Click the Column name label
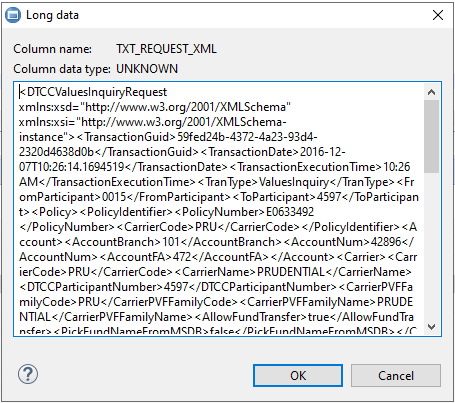Image resolution: width=455 pixels, height=403 pixels. tap(52, 49)
